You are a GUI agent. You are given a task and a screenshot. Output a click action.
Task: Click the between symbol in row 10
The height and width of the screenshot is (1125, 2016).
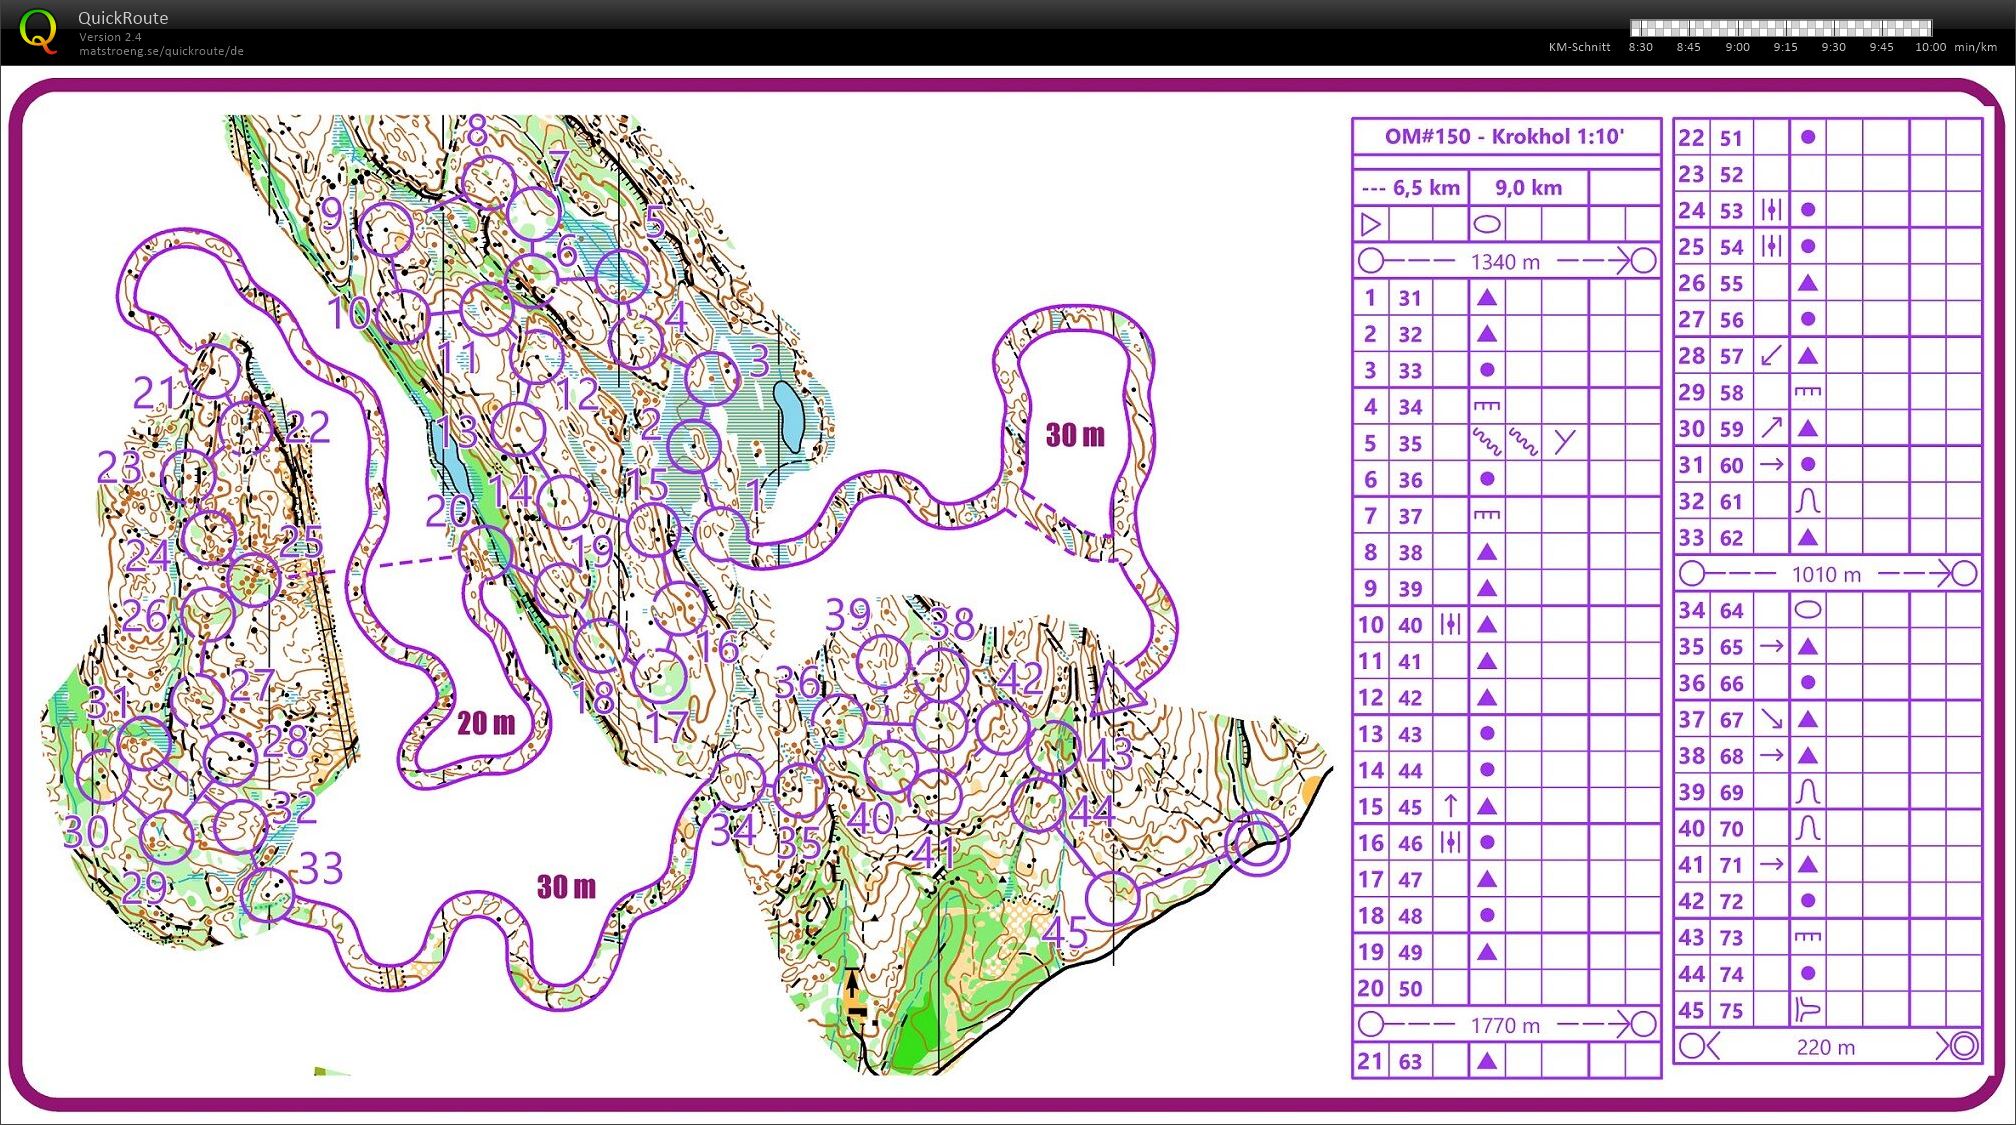(x=1450, y=625)
